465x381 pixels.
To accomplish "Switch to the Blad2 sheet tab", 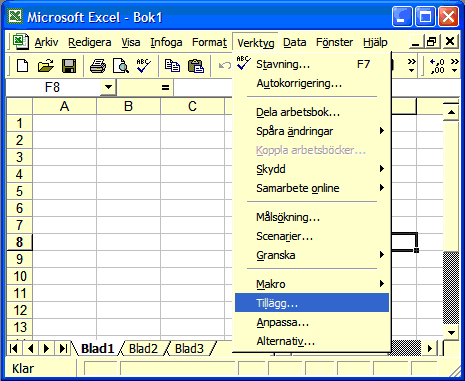I will tap(143, 349).
